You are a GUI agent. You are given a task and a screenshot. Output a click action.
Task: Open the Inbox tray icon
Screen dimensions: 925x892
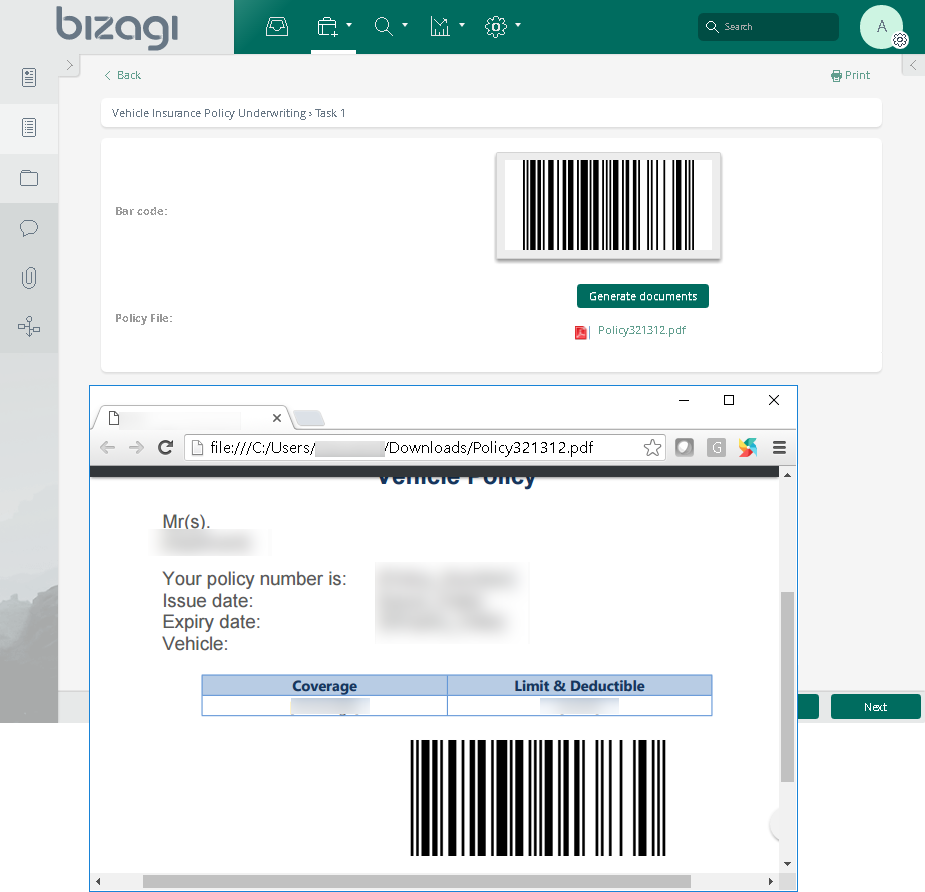click(277, 27)
